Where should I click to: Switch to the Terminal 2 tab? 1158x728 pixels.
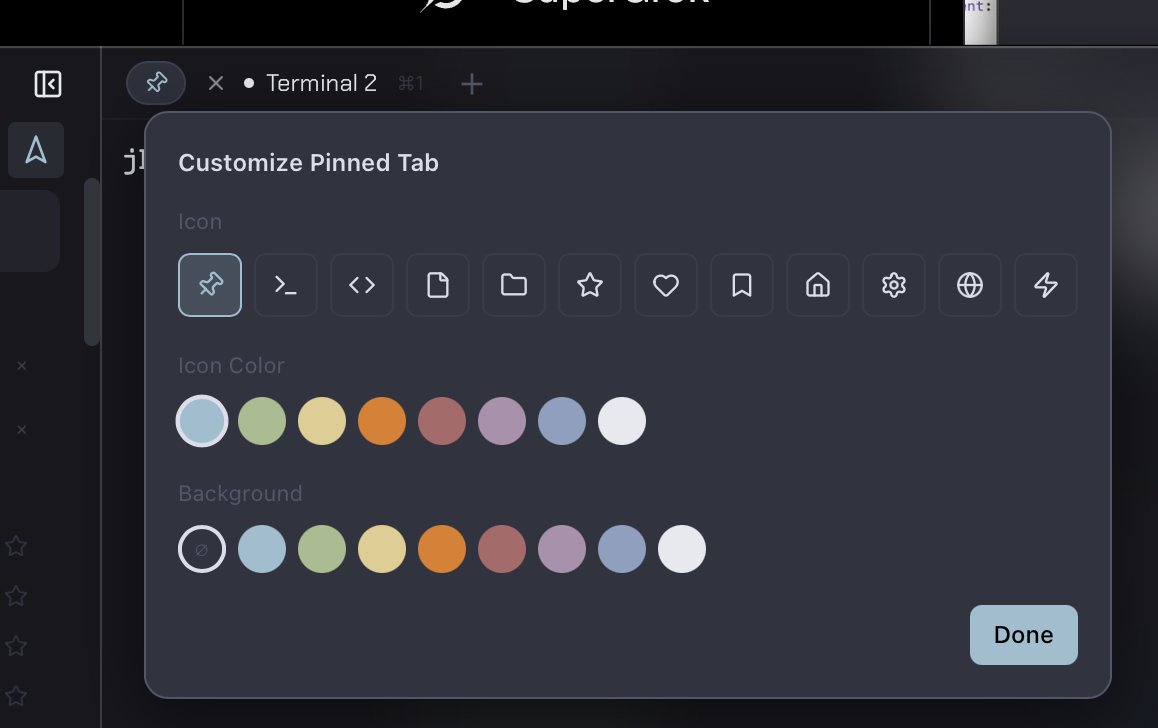pos(321,83)
